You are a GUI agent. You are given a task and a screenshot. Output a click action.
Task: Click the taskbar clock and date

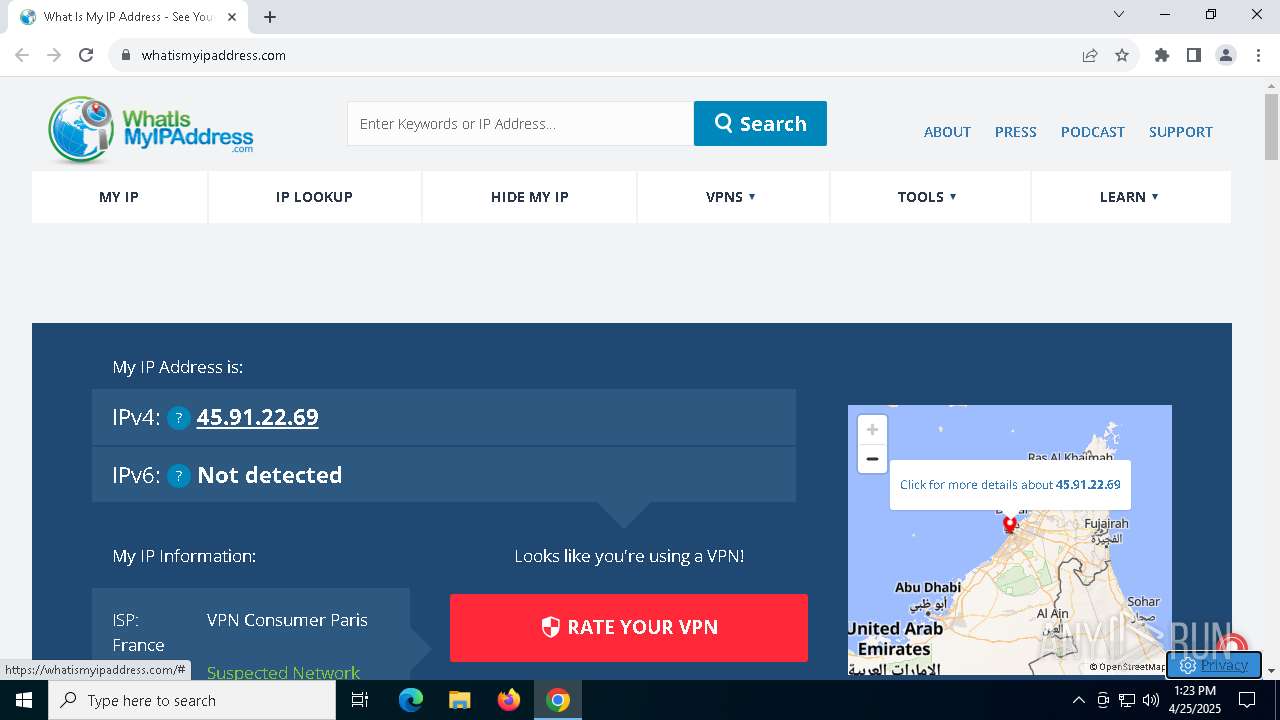(1195, 700)
